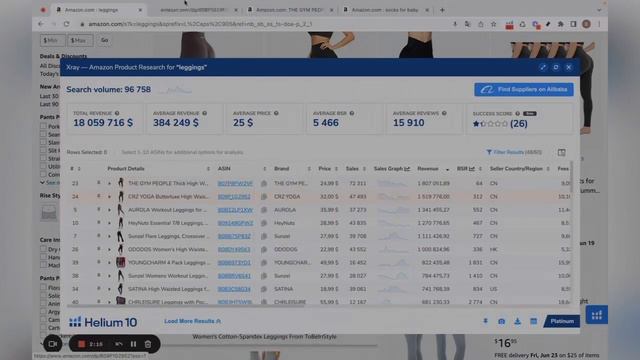The image size is (640, 360).
Task: Expand ODODOS Women's row details
Action: coord(109,249)
